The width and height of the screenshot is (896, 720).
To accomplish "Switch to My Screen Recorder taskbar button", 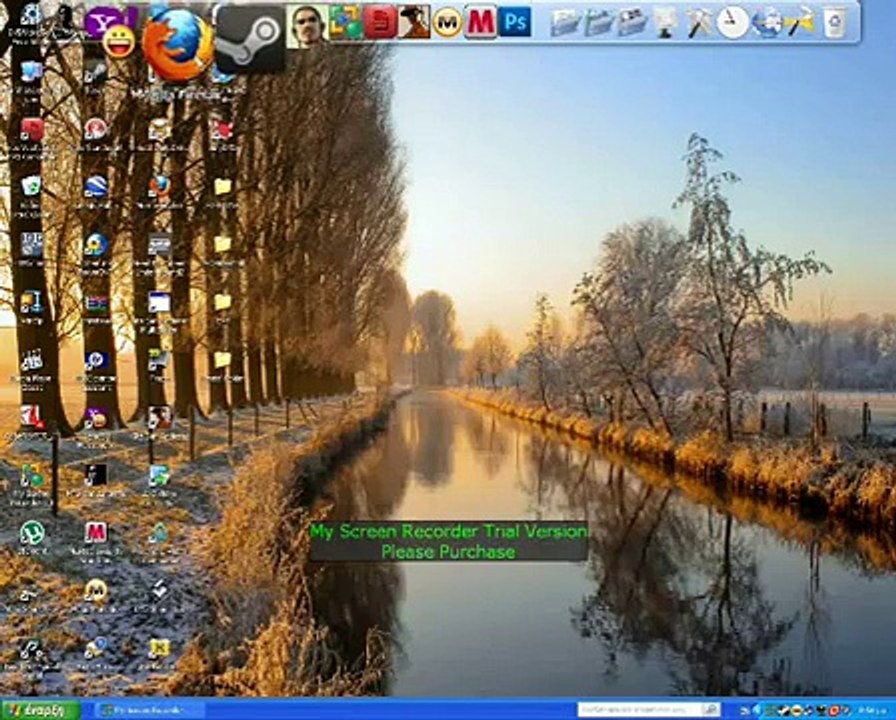I will pos(150,710).
